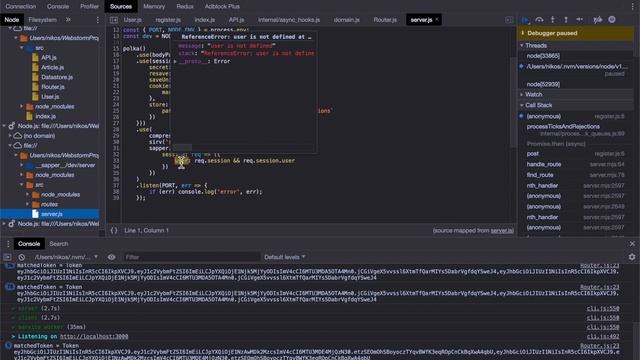The height and width of the screenshot is (360, 640).
Task: Open the User.js editor tab
Action: 133,20
